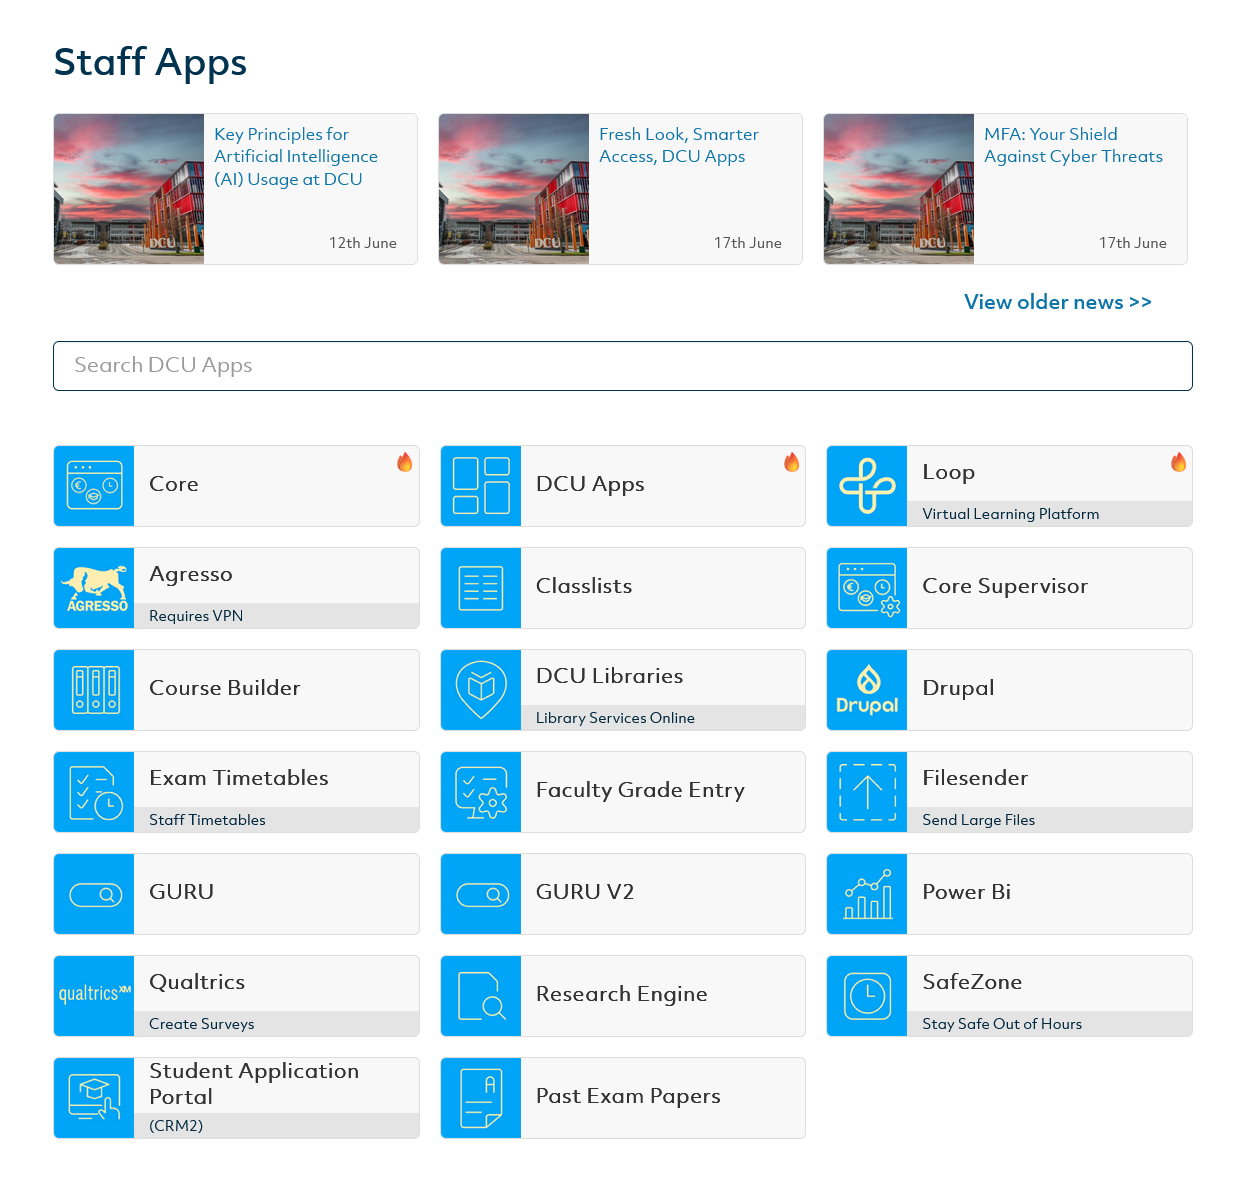Image resolution: width=1251 pixels, height=1179 pixels.
Task: Open the Drupal logo icon
Action: (867, 690)
